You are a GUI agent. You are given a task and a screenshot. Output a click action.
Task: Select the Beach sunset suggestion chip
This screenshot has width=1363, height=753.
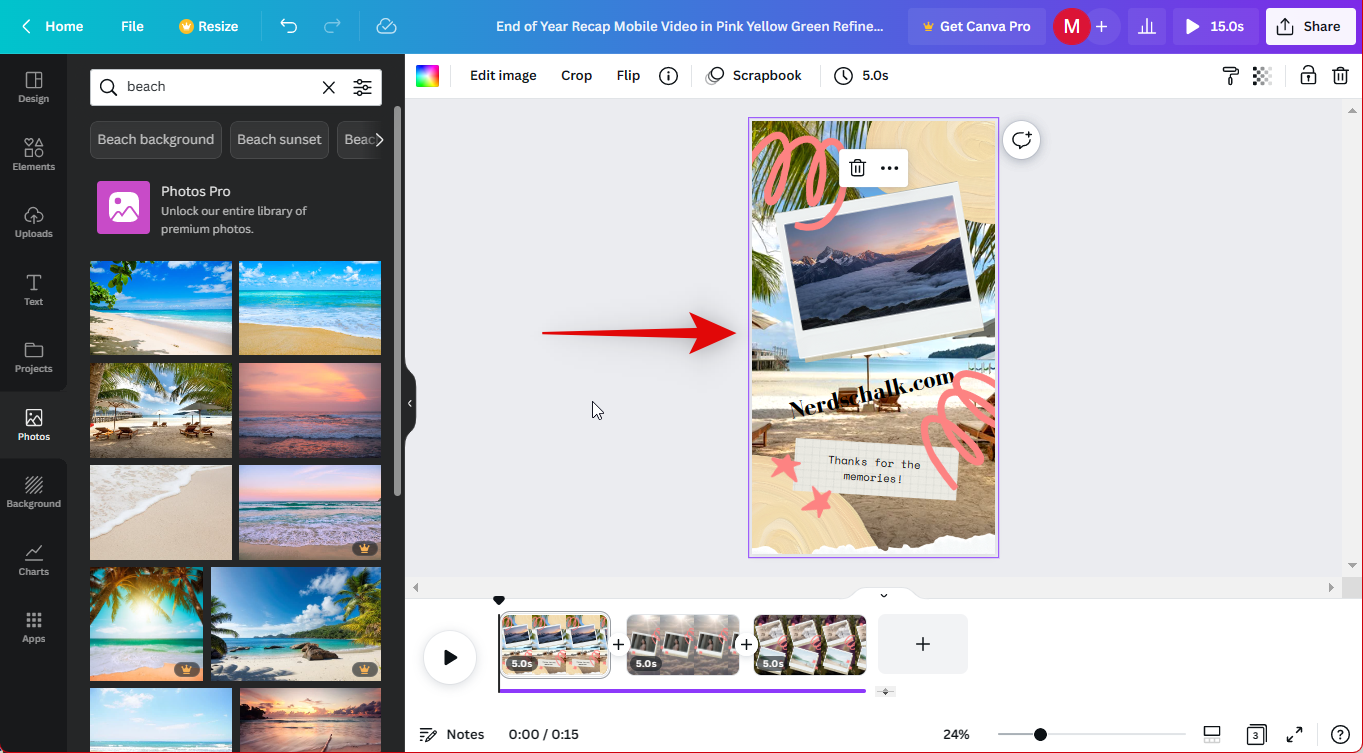(279, 140)
